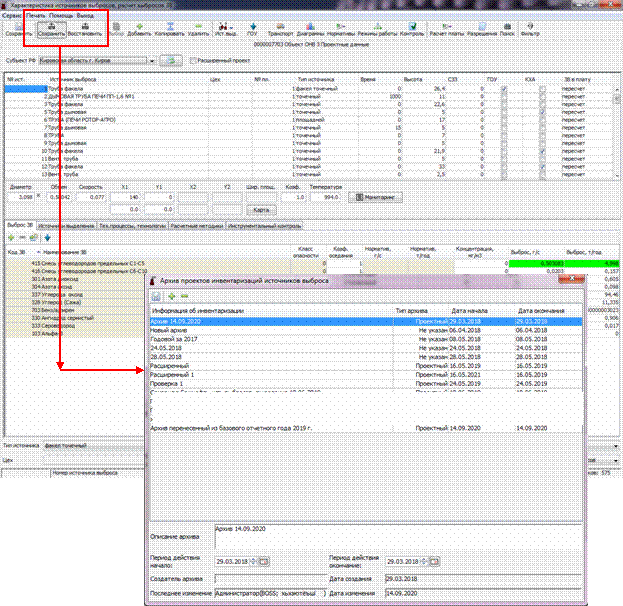Screen dimensions: 623x606
Task: Switch to the Расчетные методики tab
Action: pyautogui.click(x=198, y=226)
